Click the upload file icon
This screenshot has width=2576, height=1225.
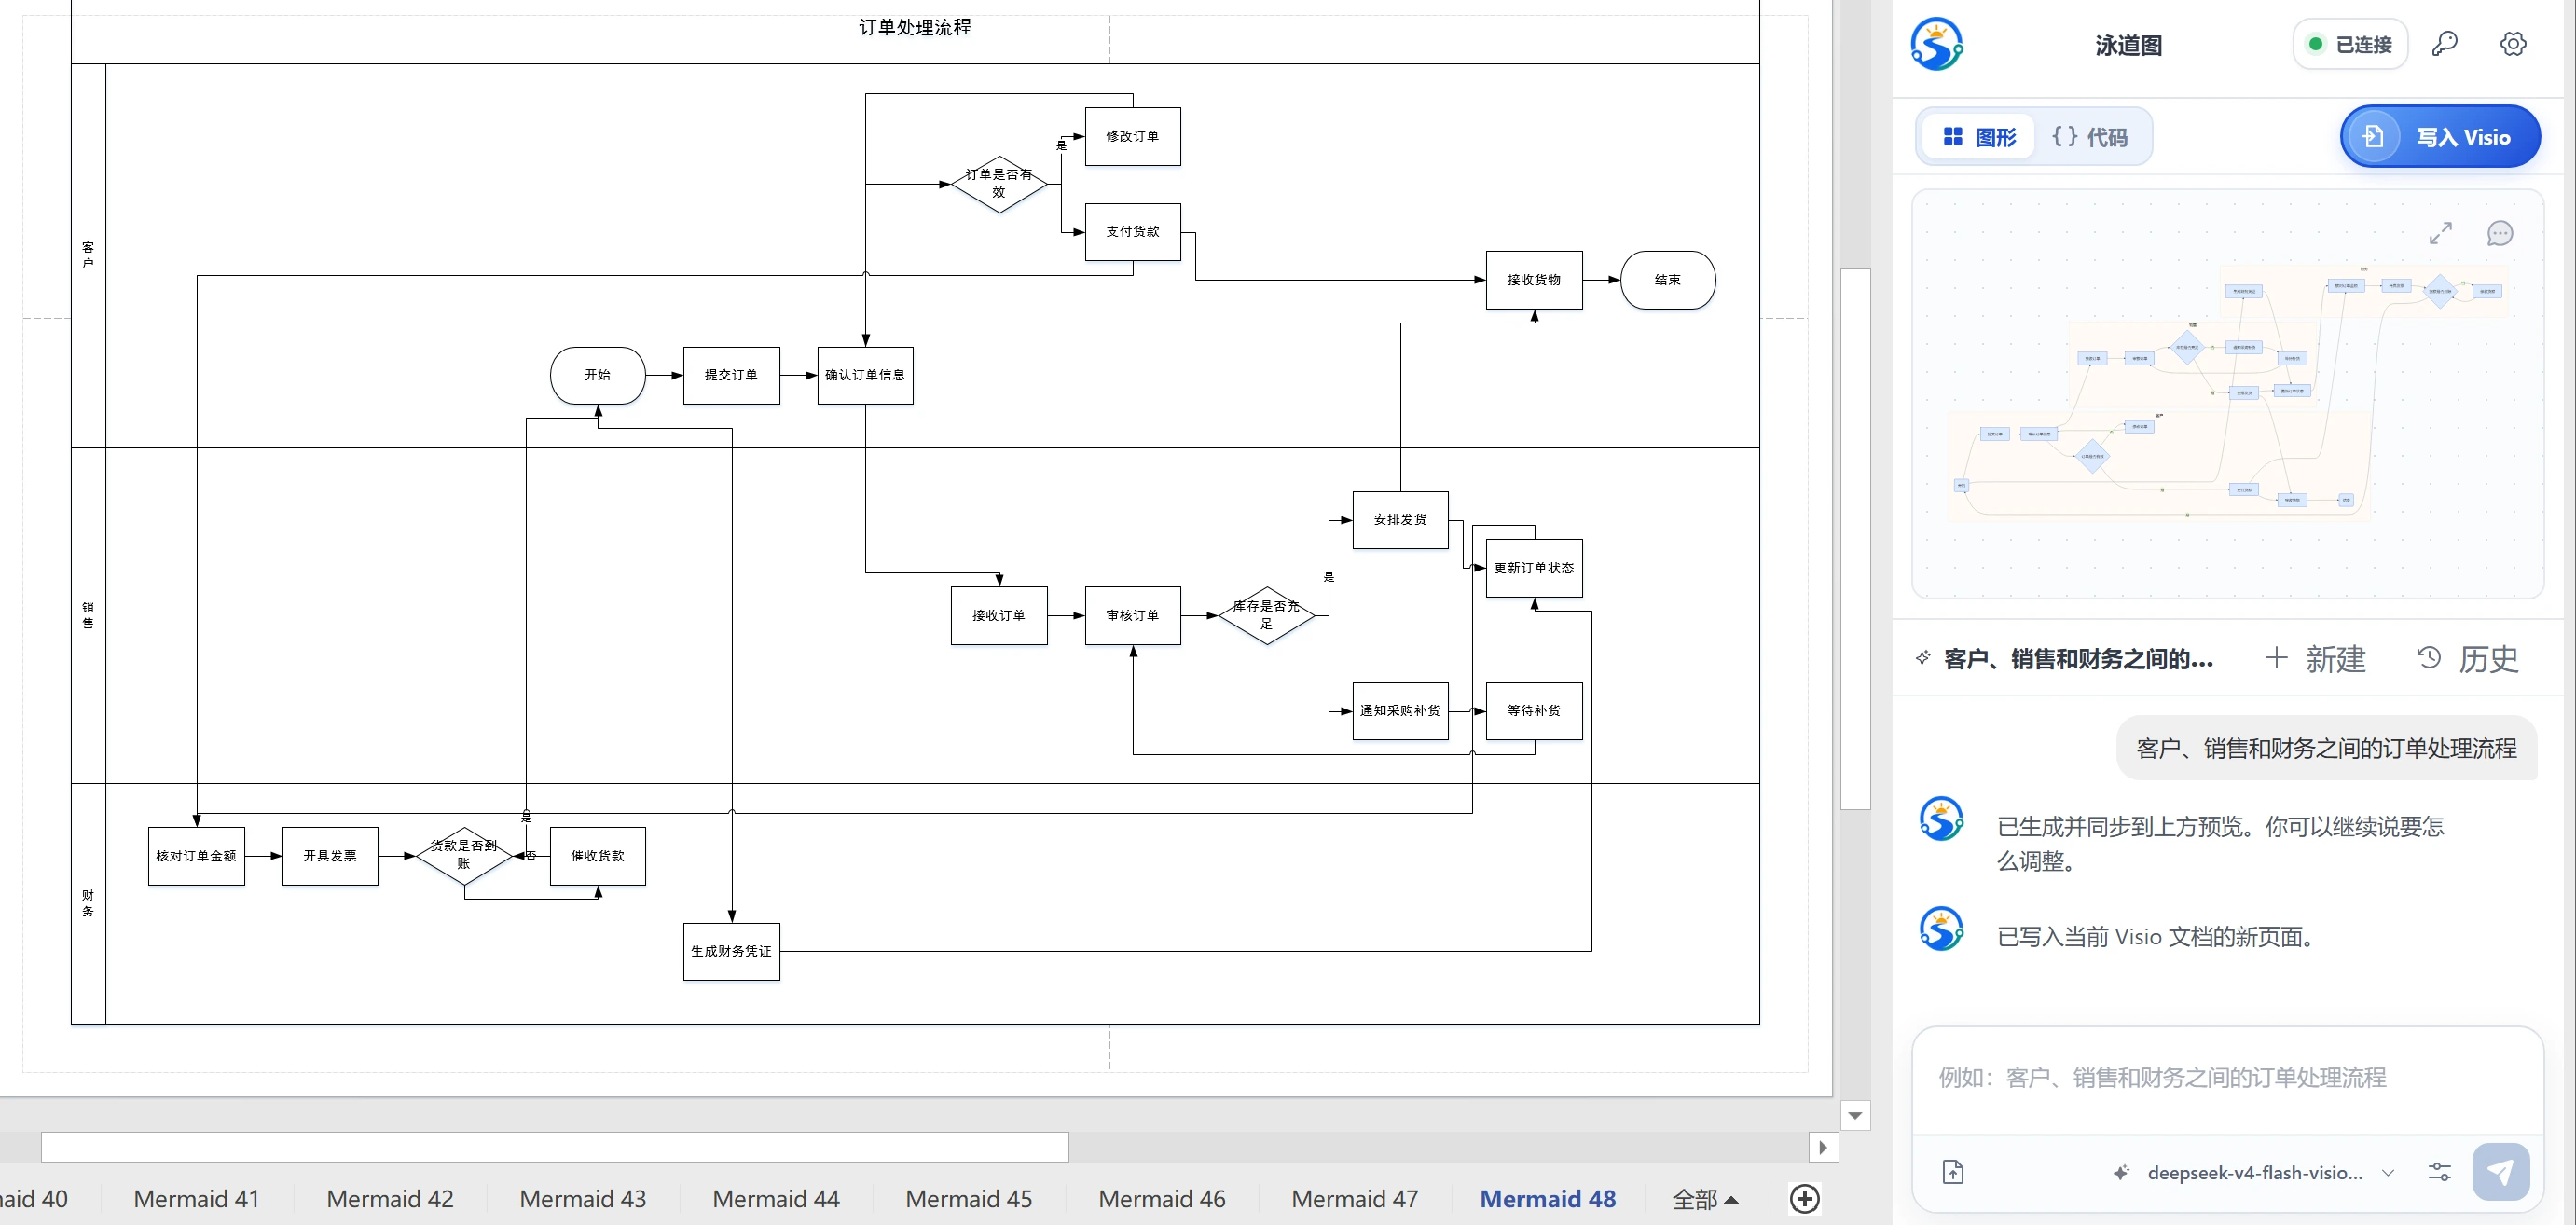tap(1953, 1172)
